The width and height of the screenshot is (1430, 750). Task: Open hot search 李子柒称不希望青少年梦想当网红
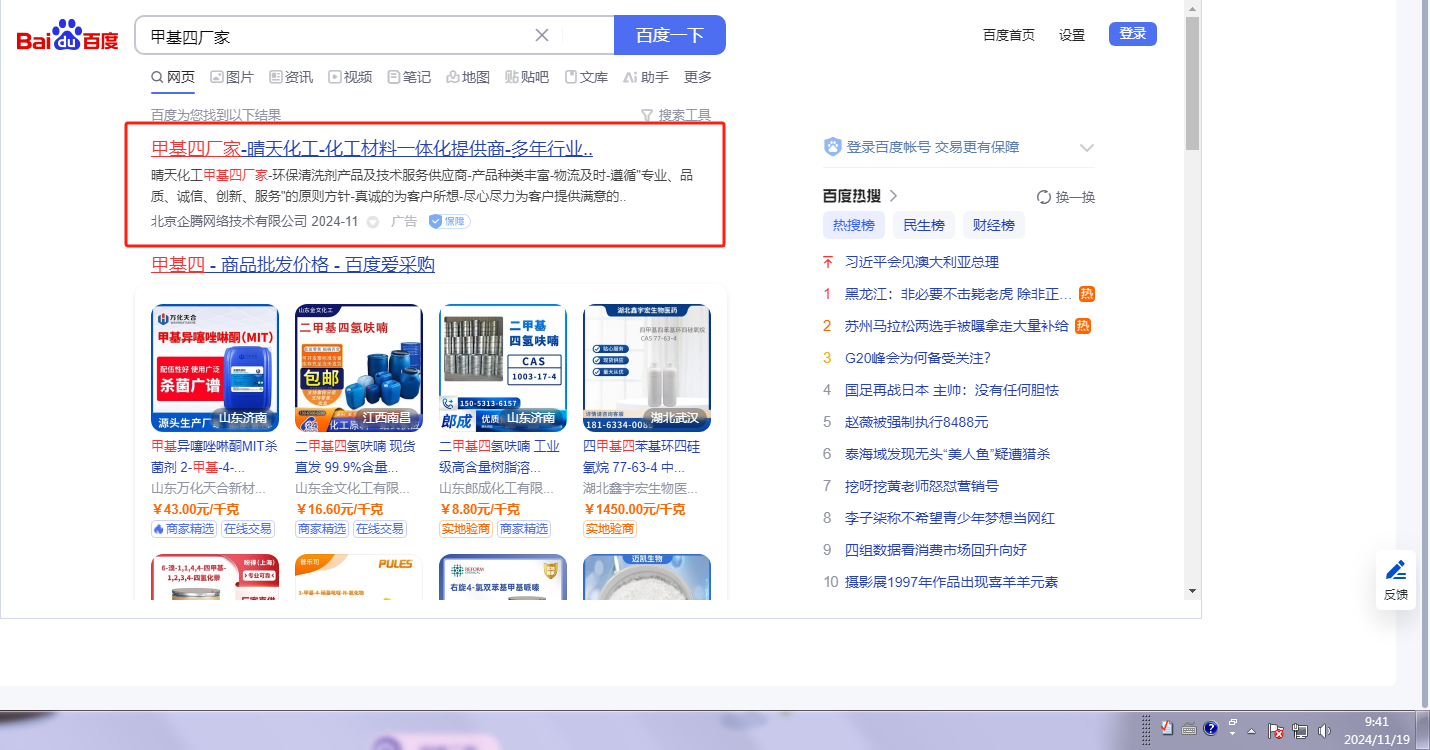pyautogui.click(x=950, y=518)
